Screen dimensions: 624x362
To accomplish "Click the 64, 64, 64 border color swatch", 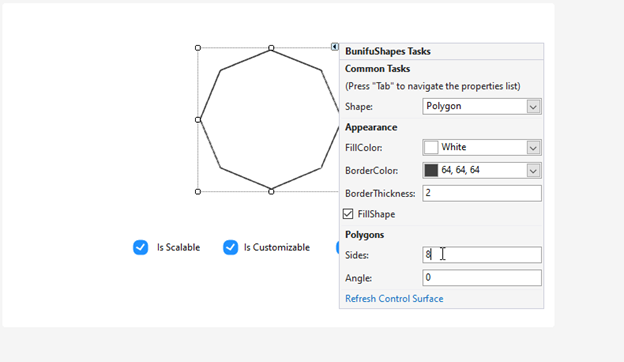I will pos(431,170).
